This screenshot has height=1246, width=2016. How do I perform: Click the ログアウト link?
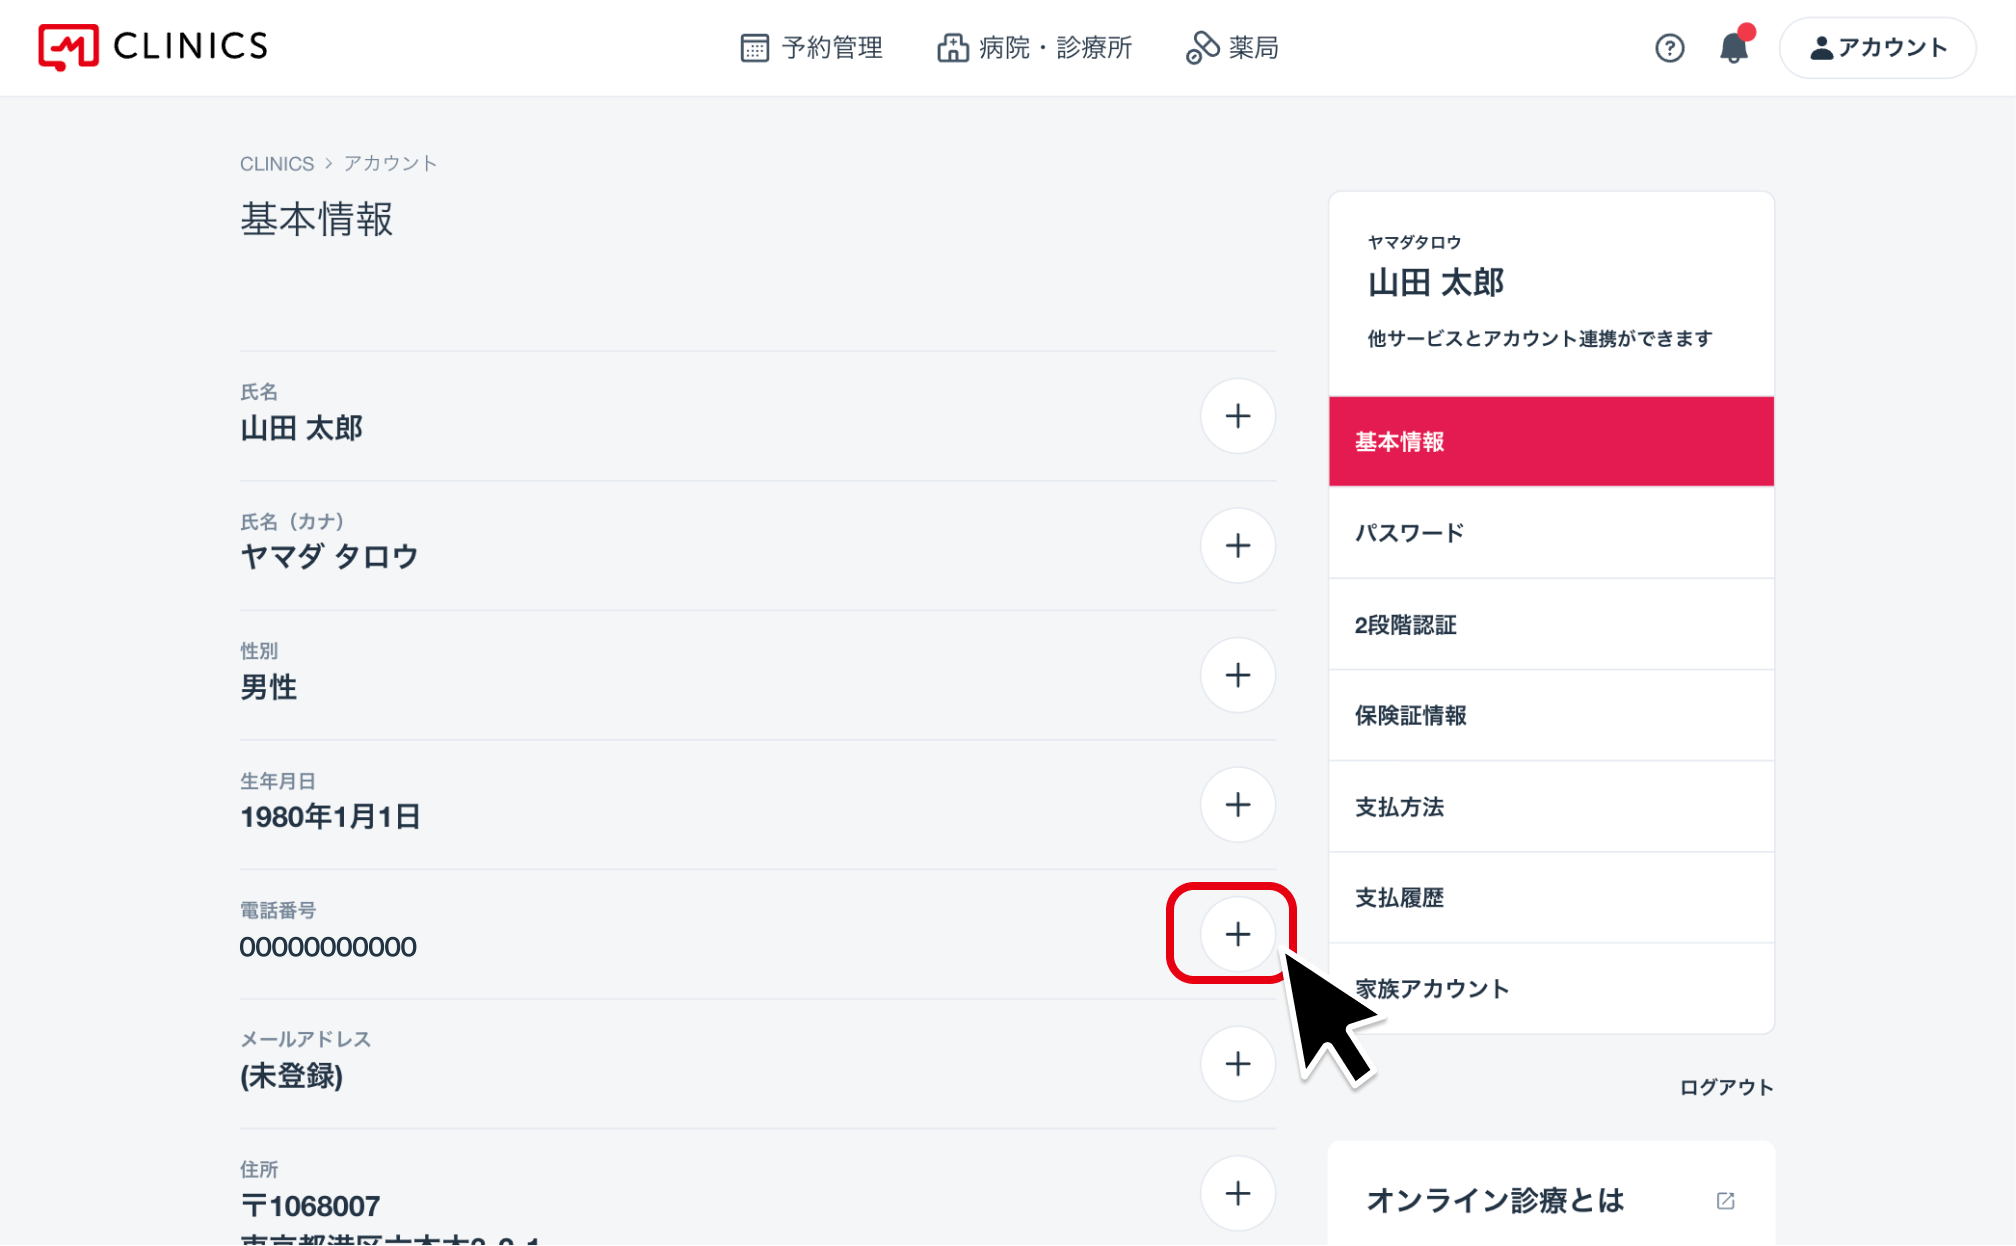1726,1087
